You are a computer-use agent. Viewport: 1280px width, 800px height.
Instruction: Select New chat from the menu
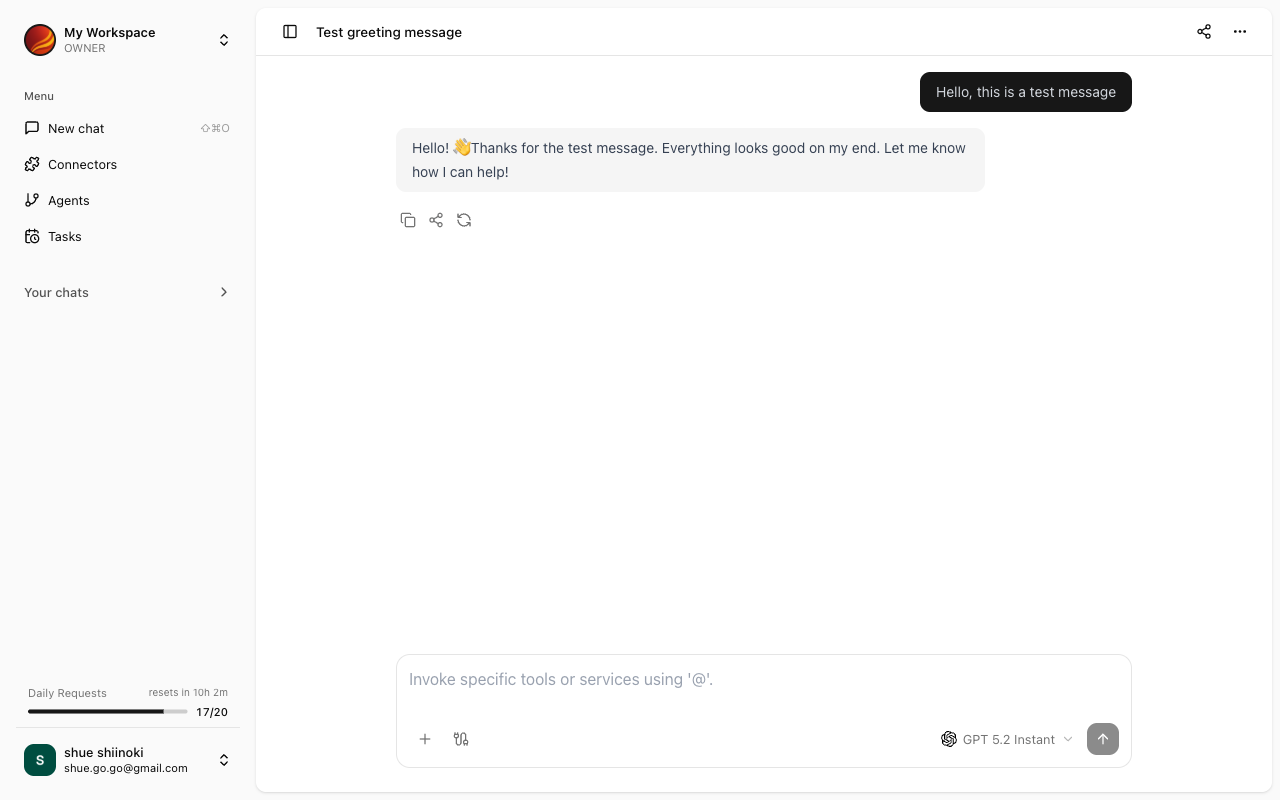(75, 128)
